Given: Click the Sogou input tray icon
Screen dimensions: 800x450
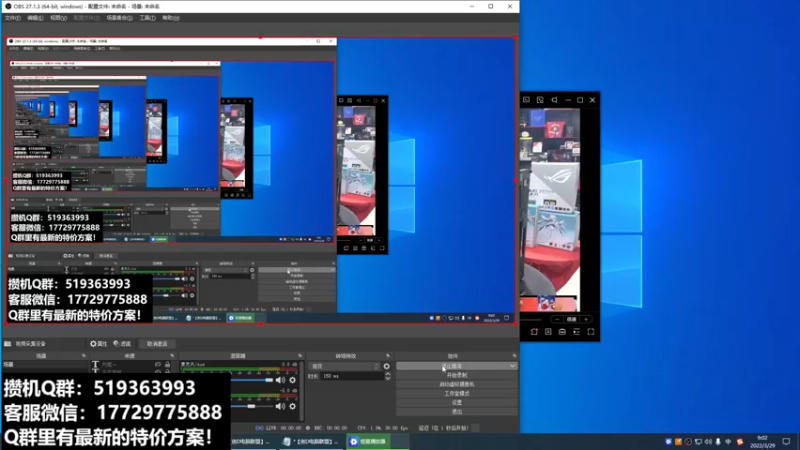Looking at the screenshot, I should point(740,442).
